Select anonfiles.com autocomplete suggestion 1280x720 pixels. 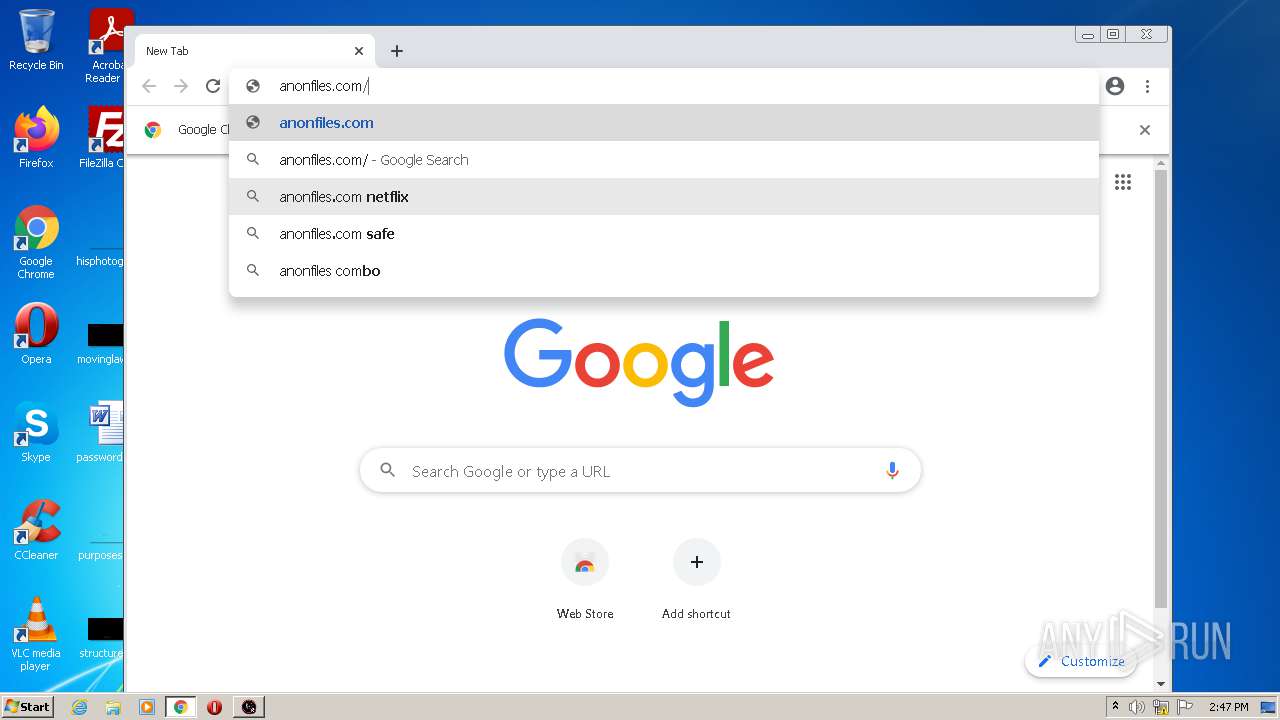coord(664,123)
